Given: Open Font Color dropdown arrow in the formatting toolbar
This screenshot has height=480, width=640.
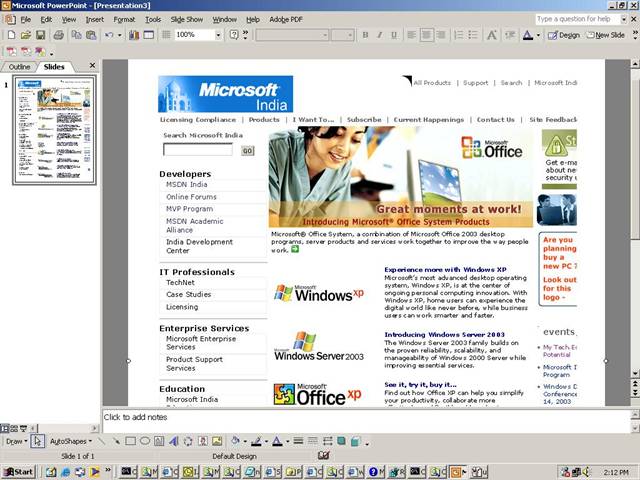Looking at the screenshot, I should 538,35.
